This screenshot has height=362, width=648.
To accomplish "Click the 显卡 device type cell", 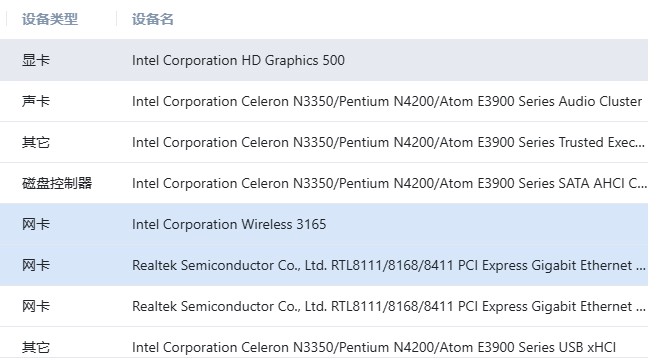I will pos(36,60).
